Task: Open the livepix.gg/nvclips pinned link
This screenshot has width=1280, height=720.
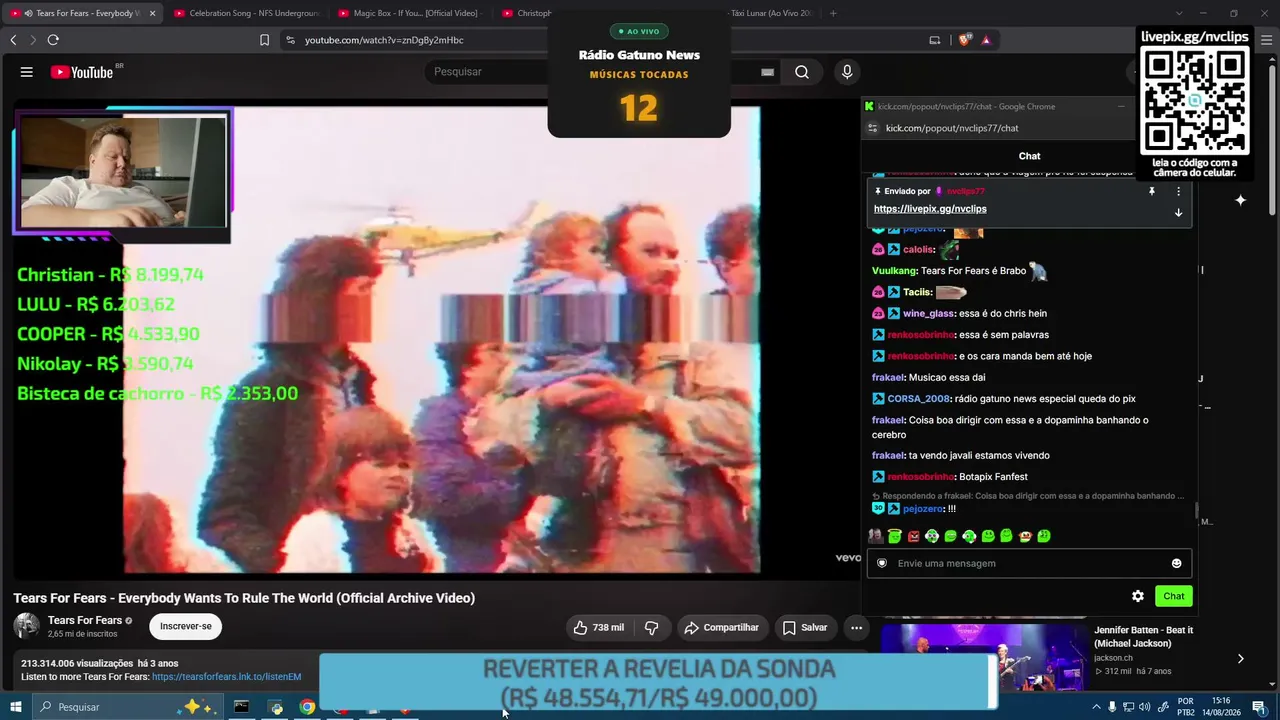Action: (930, 209)
